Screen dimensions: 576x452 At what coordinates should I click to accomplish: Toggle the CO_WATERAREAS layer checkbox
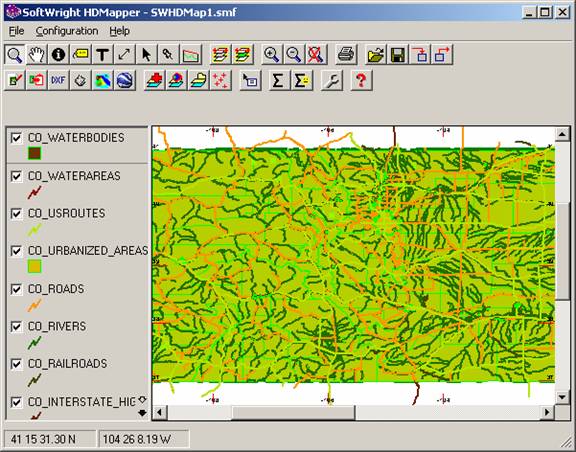[x=16, y=176]
